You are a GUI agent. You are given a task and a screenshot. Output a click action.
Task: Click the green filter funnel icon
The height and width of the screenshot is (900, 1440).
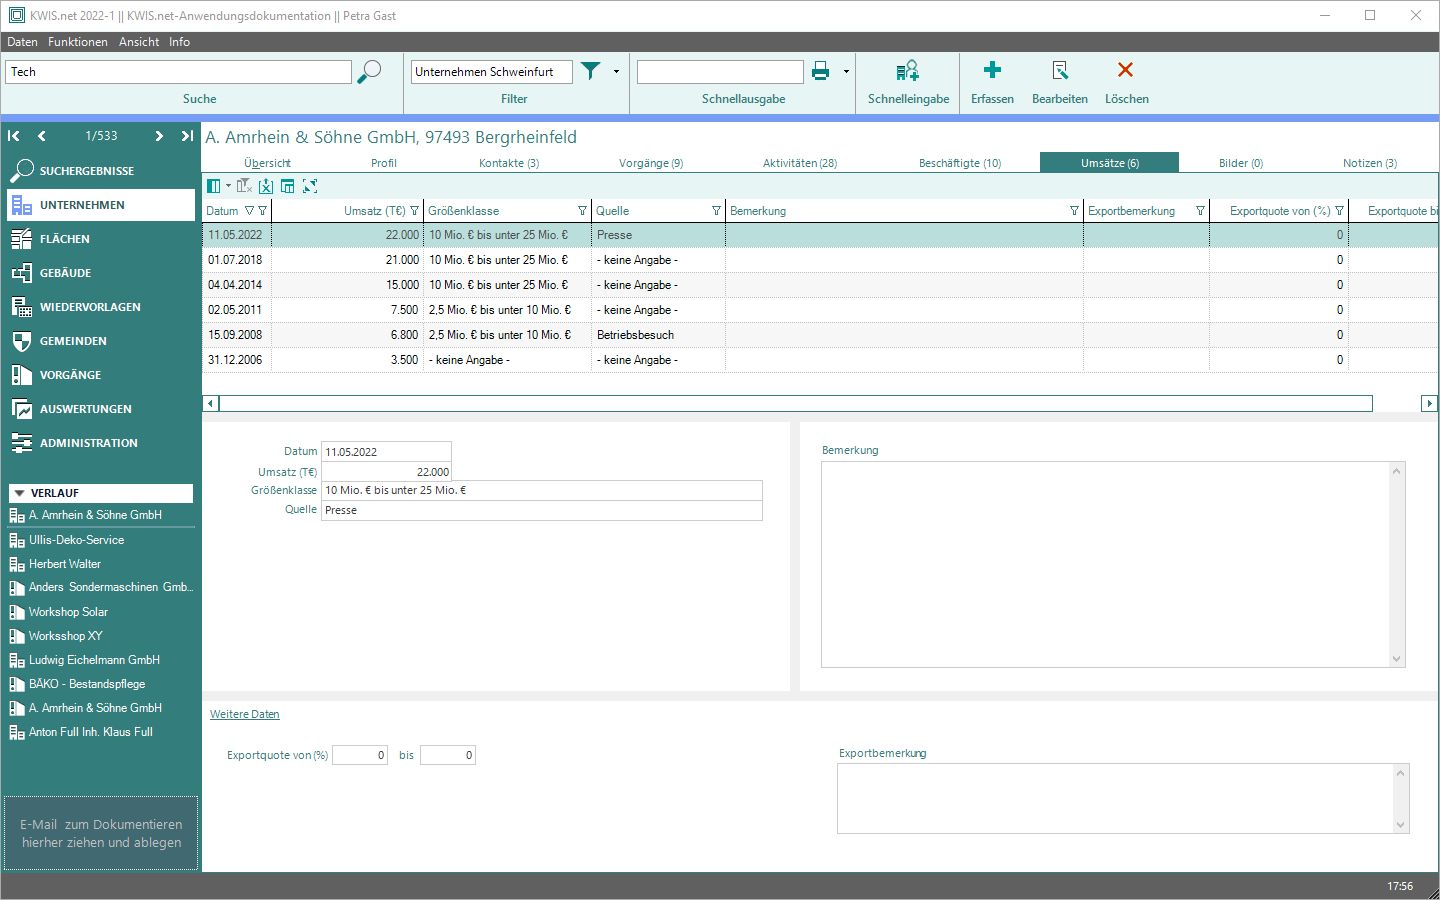coord(591,71)
